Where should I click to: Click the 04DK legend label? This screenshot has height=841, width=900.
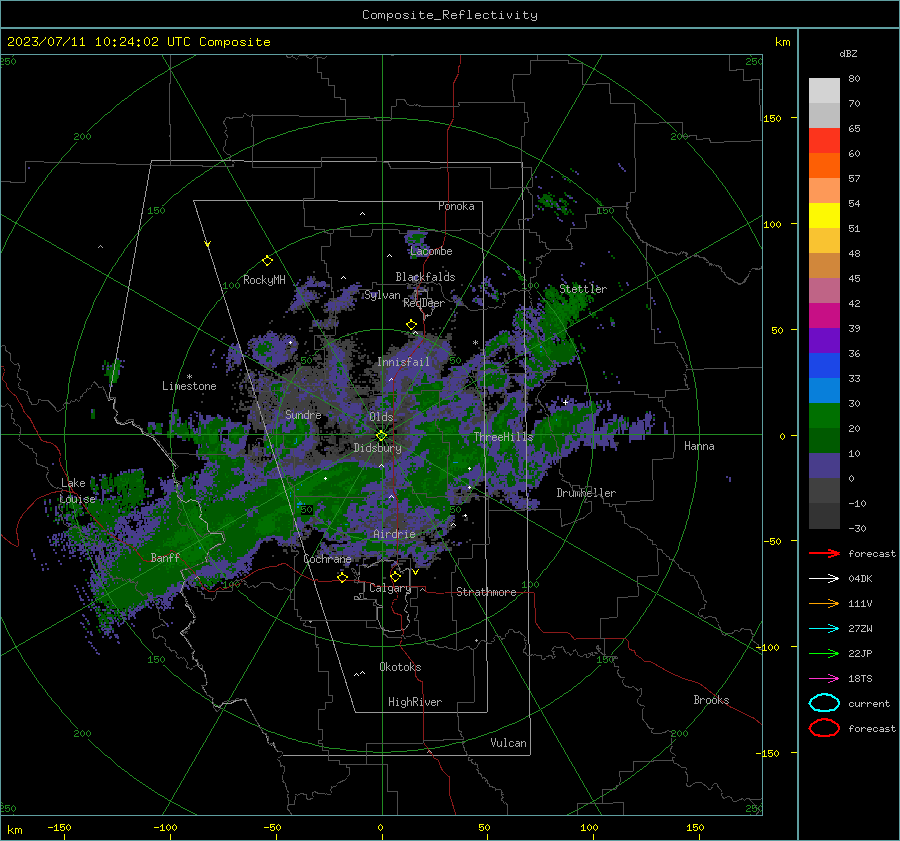coord(860,579)
